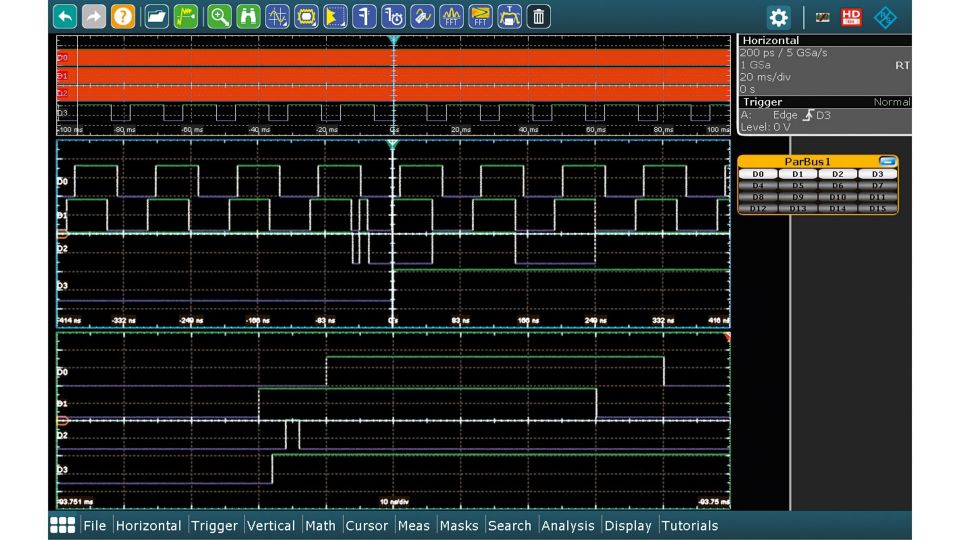Click the 'Level: 0 V' trigger value
Viewport: 960px width, 540px height.
click(765, 127)
